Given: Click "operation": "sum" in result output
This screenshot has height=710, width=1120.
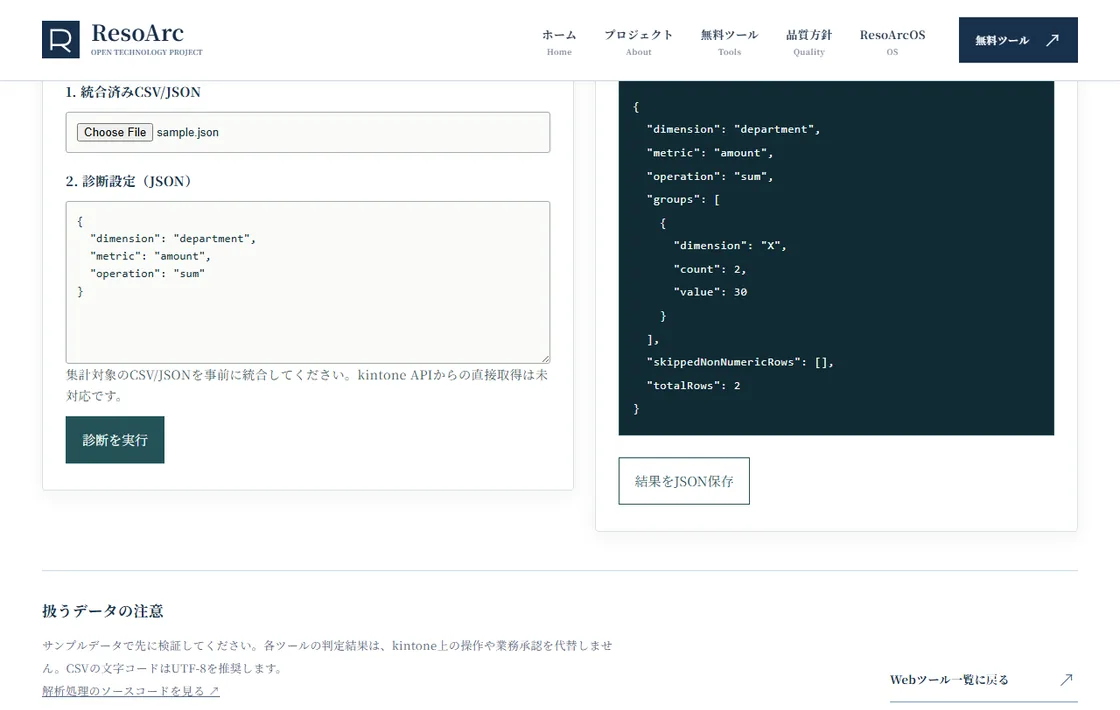Looking at the screenshot, I should tap(710, 176).
